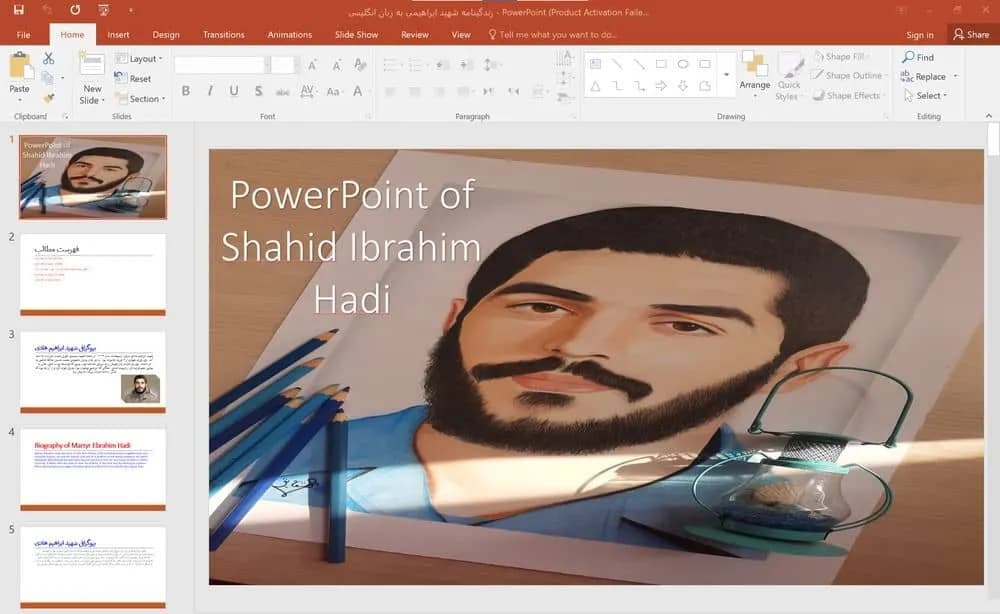Image resolution: width=1000 pixels, height=614 pixels.
Task: Open the Slide Show tab
Action: (x=357, y=35)
